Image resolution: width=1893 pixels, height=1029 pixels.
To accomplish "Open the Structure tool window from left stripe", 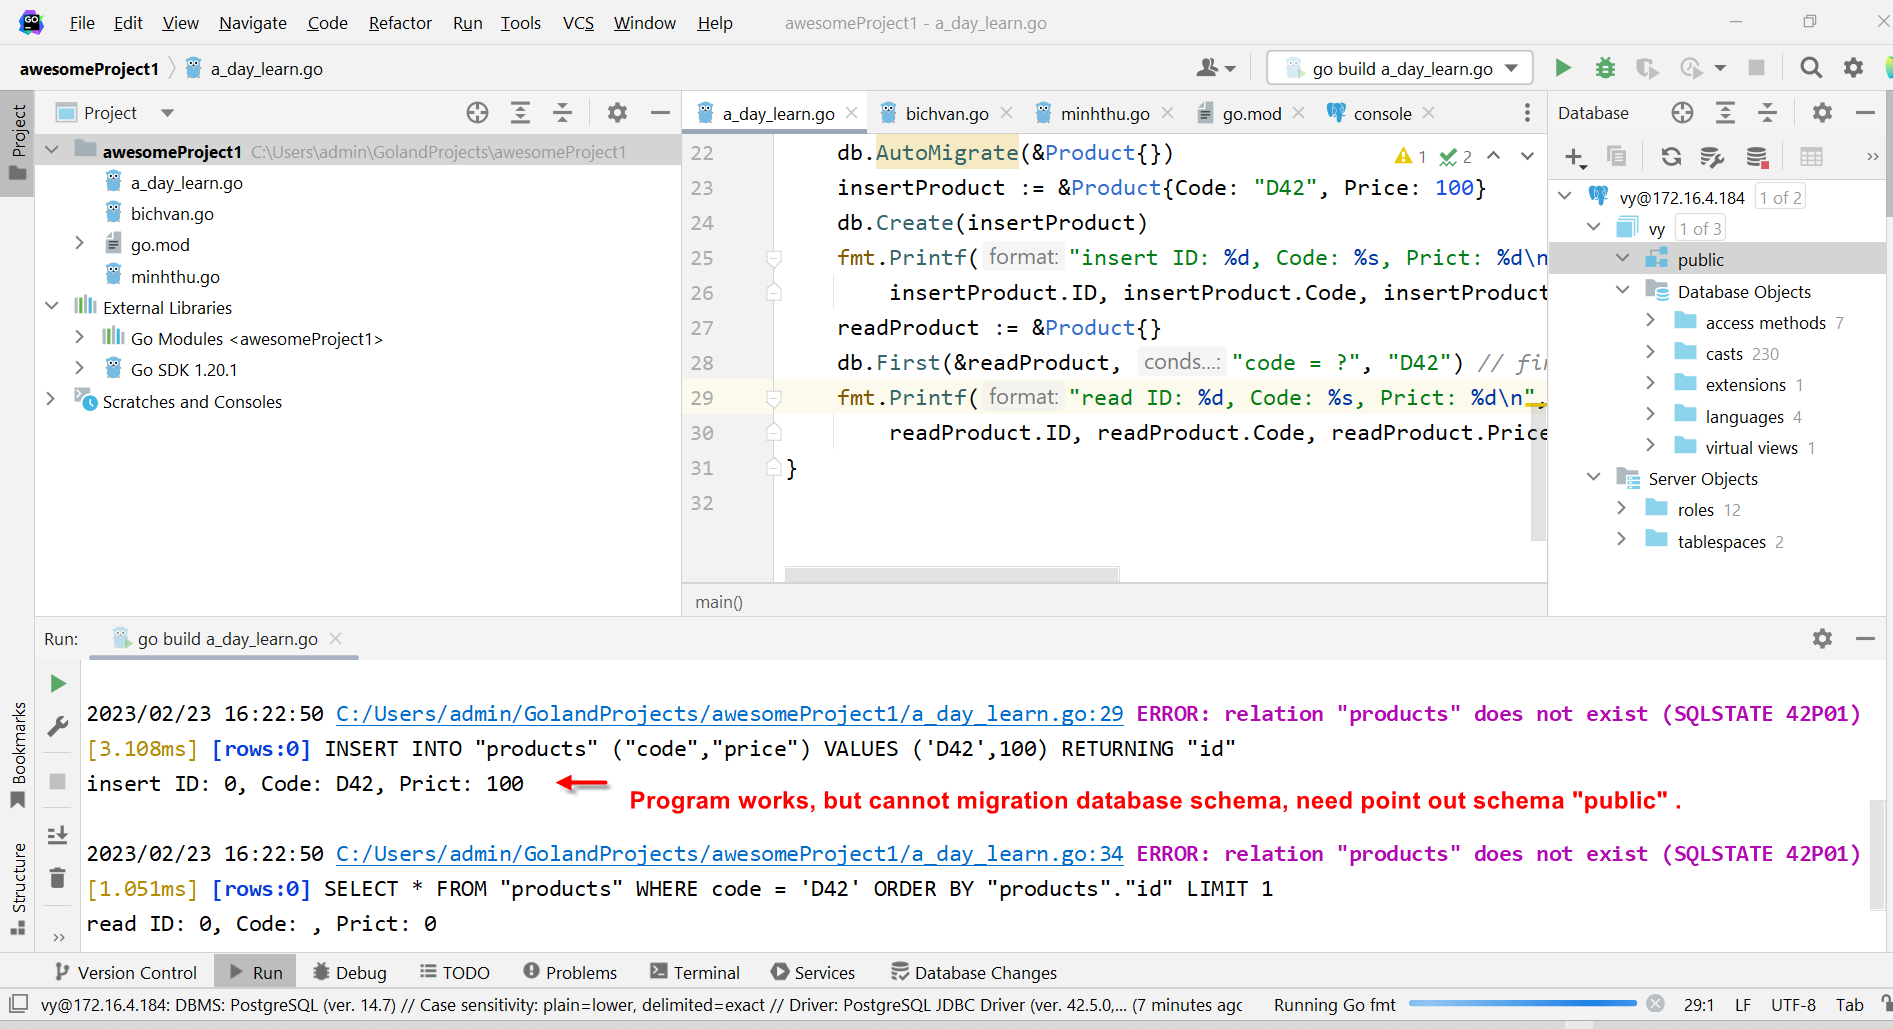I will point(17,880).
